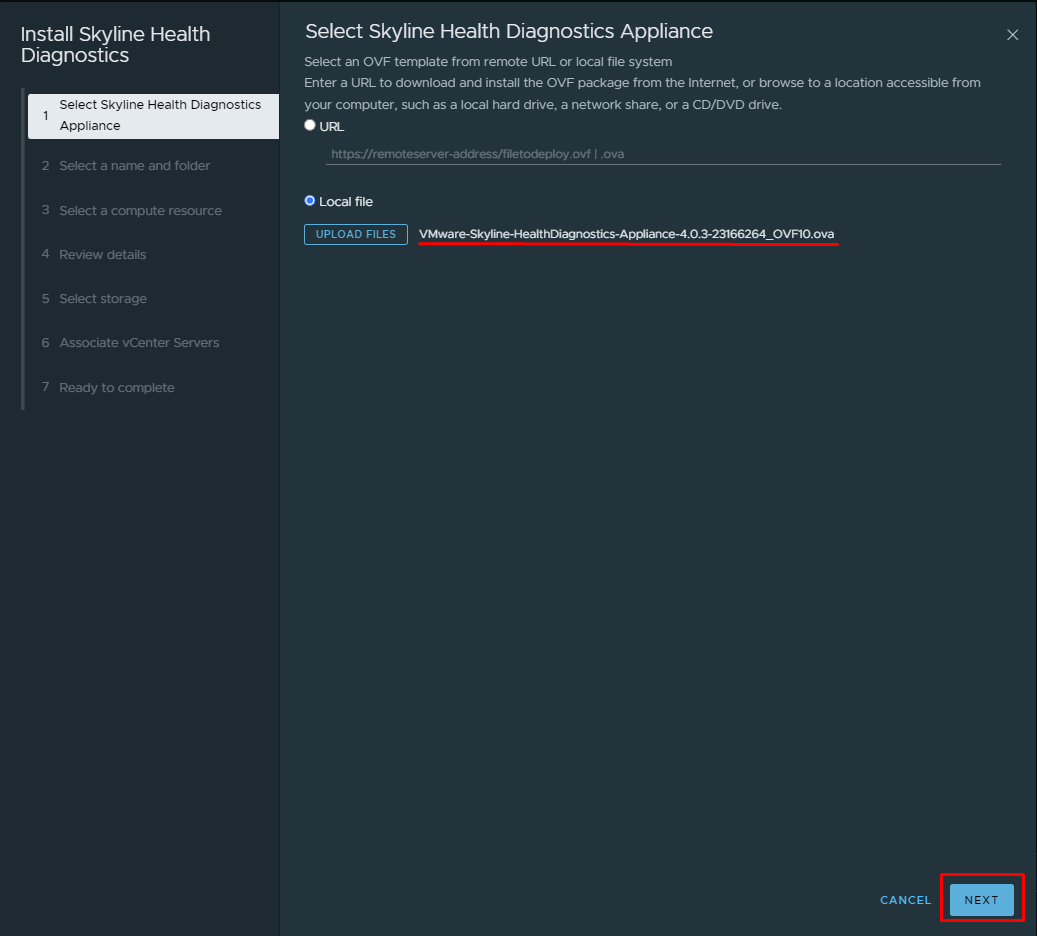This screenshot has height=936, width=1037.
Task: Close the install wizard with the X icon
Action: pyautogui.click(x=1012, y=35)
